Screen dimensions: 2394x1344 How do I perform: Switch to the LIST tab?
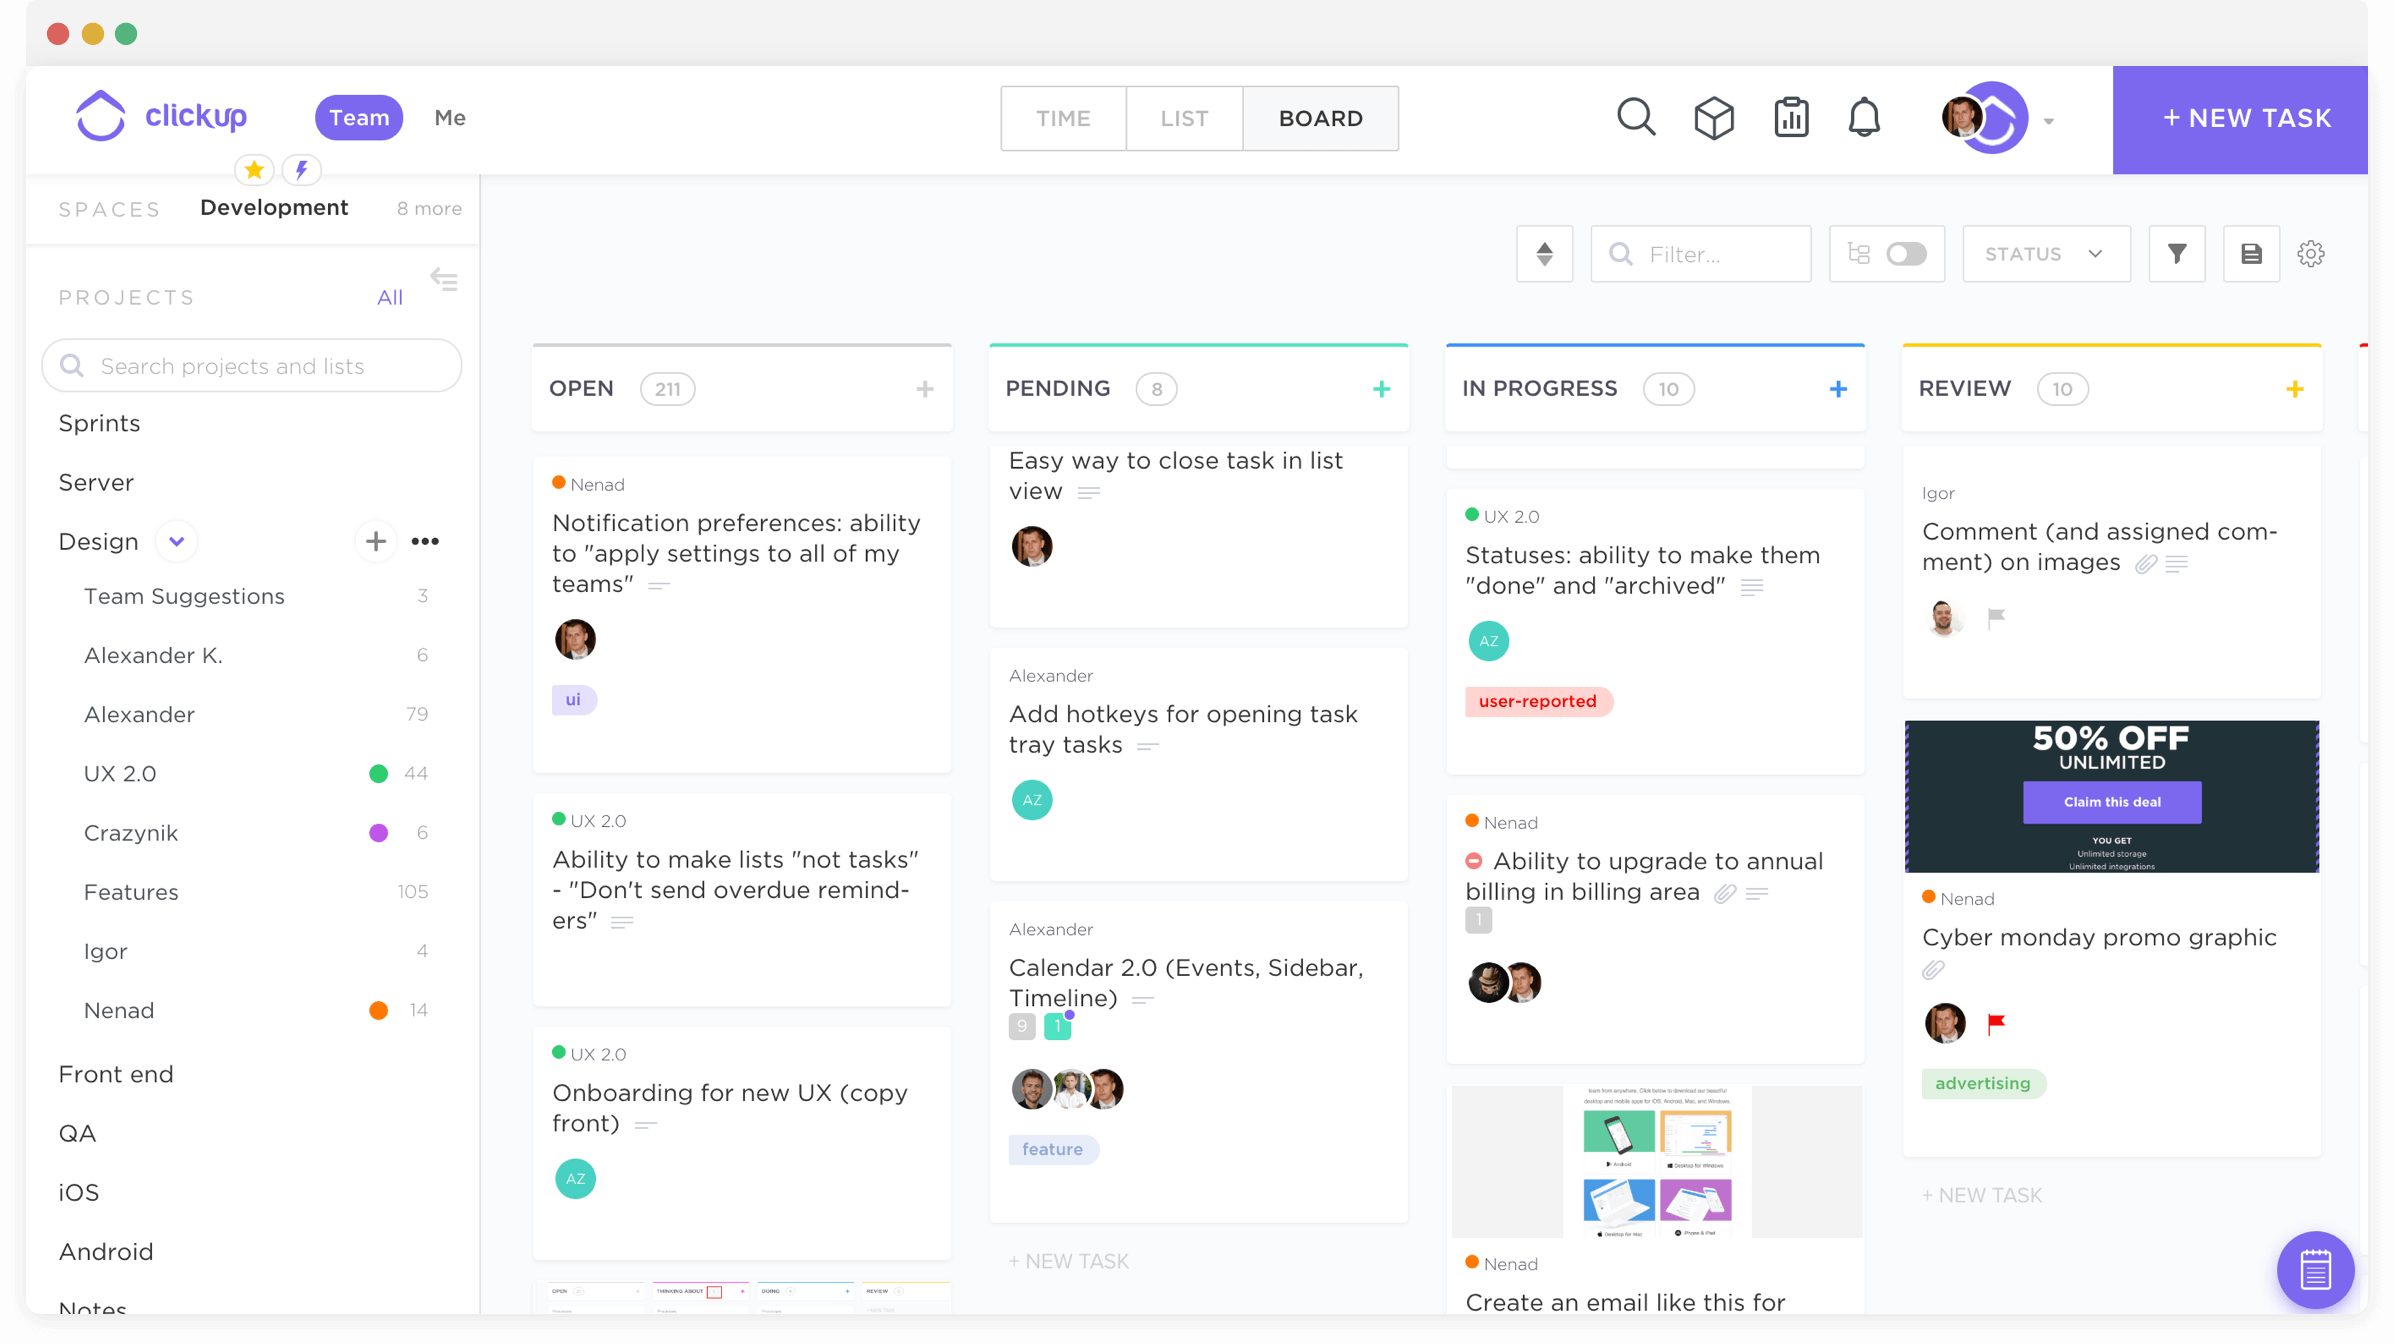coord(1184,118)
